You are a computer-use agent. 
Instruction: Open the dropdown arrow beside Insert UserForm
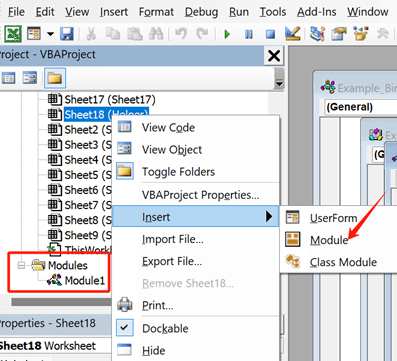point(50,34)
